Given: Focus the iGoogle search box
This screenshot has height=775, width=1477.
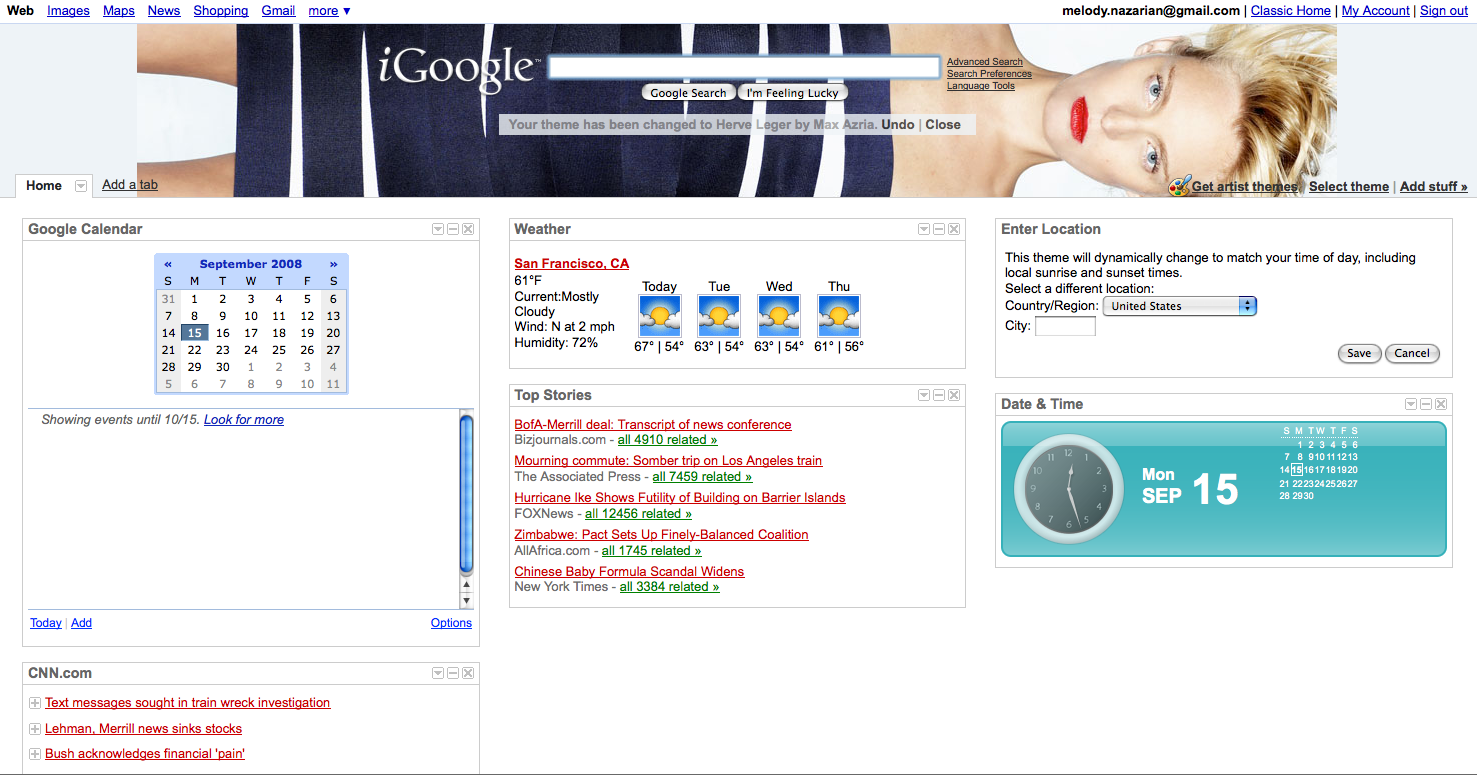Looking at the screenshot, I should (x=745, y=68).
